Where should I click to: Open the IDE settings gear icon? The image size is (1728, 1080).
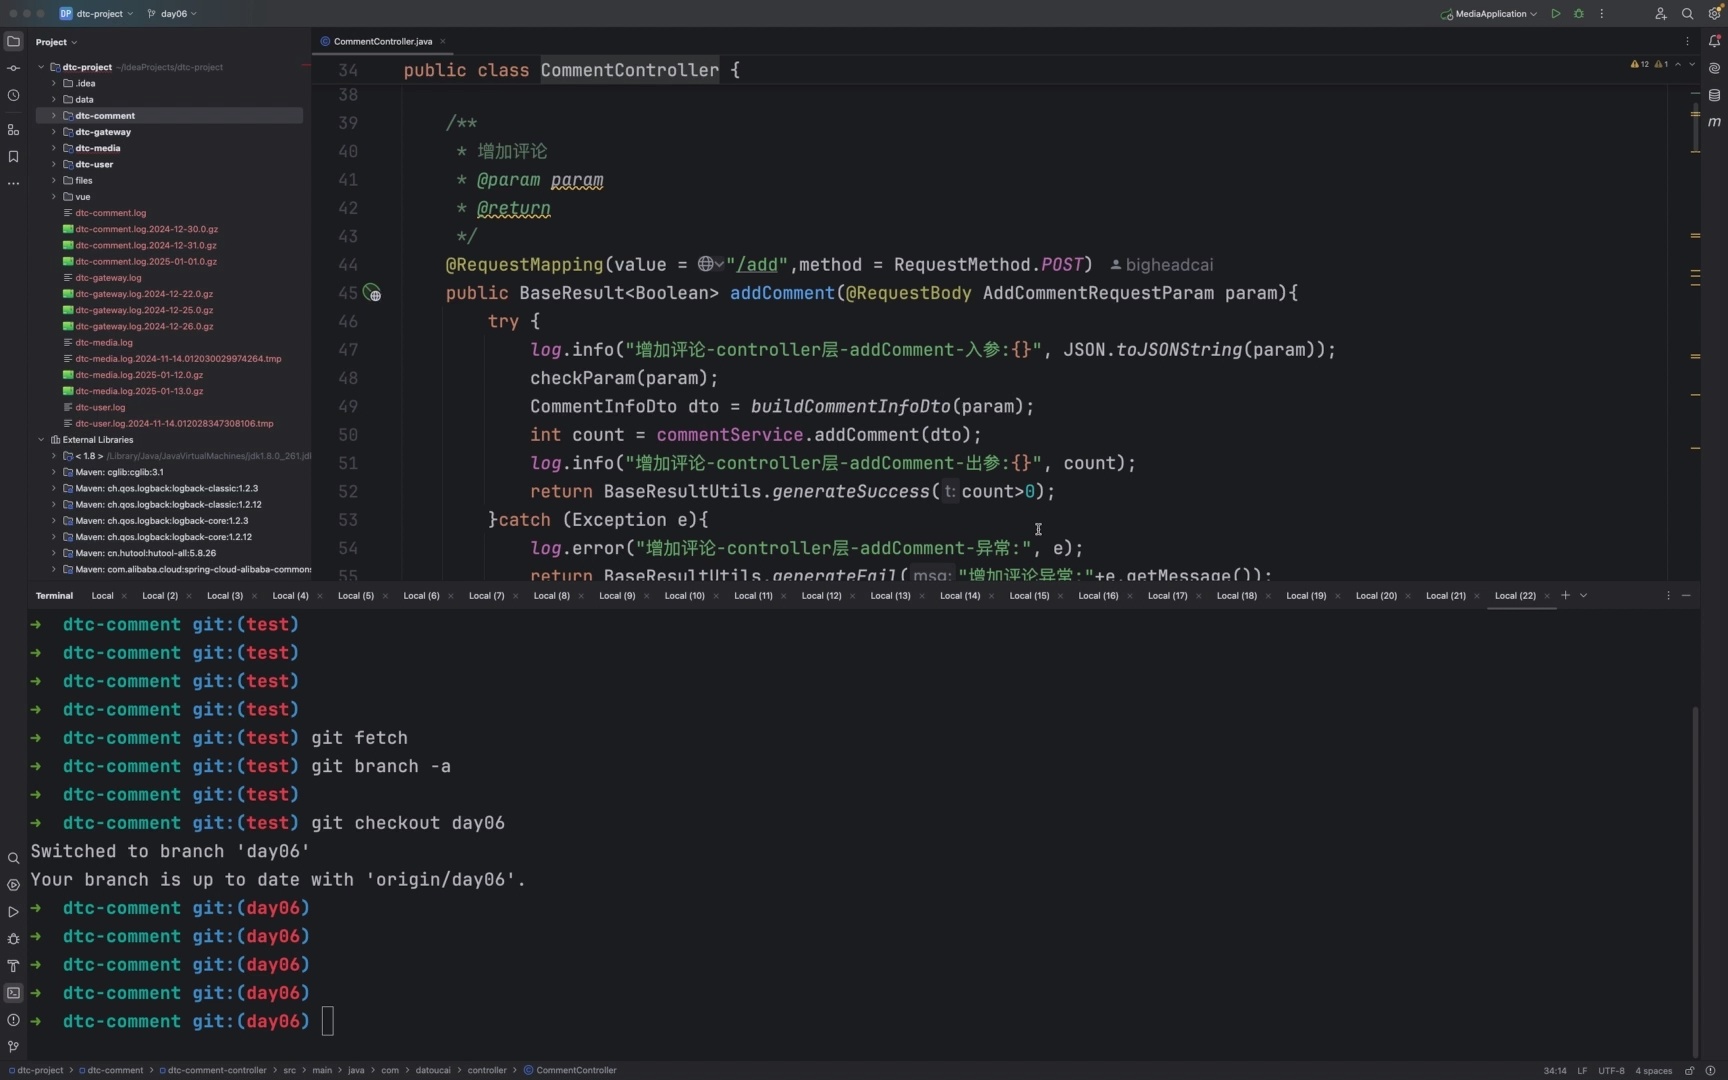[x=1714, y=14]
